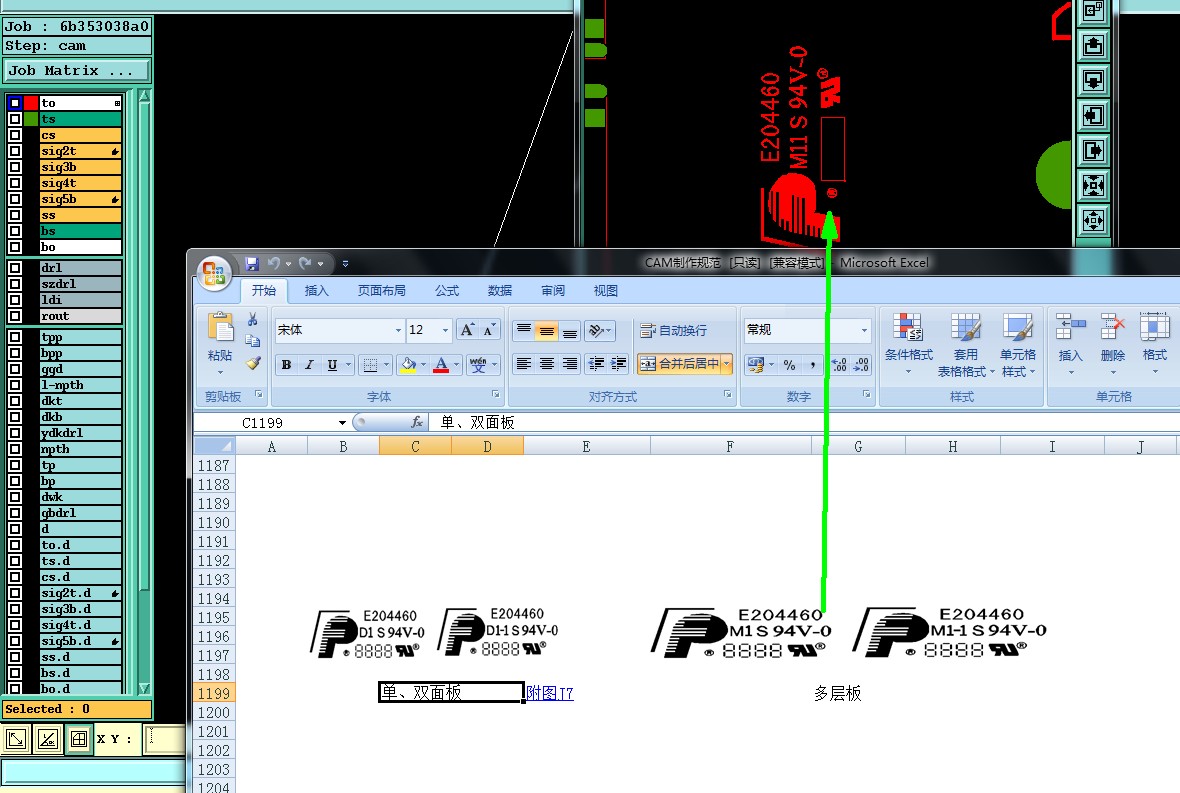Screen dimensions: 1180x793
Task: Toggle underline formatting
Action: [332, 365]
